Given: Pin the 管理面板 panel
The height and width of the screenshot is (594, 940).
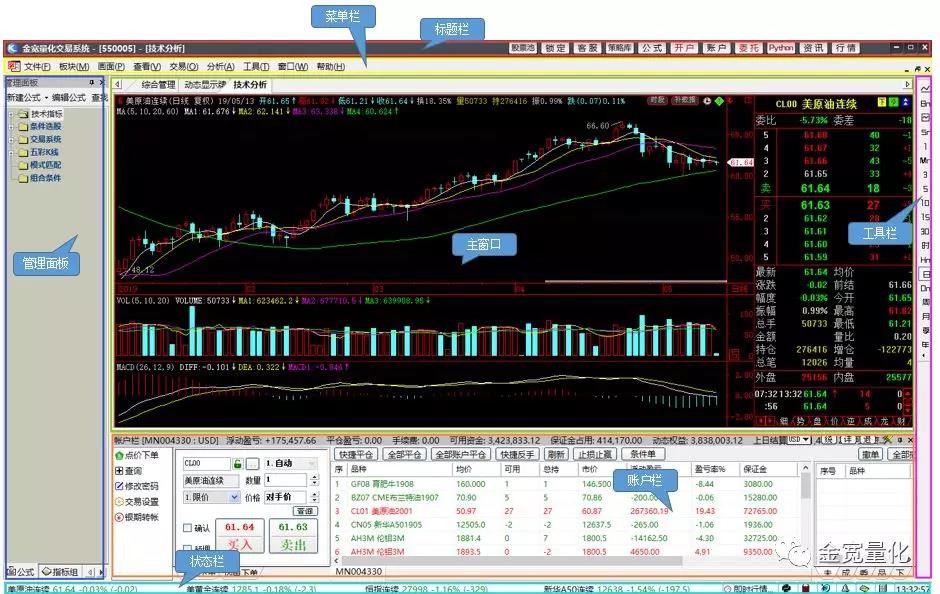Looking at the screenshot, I should click(x=92, y=83).
